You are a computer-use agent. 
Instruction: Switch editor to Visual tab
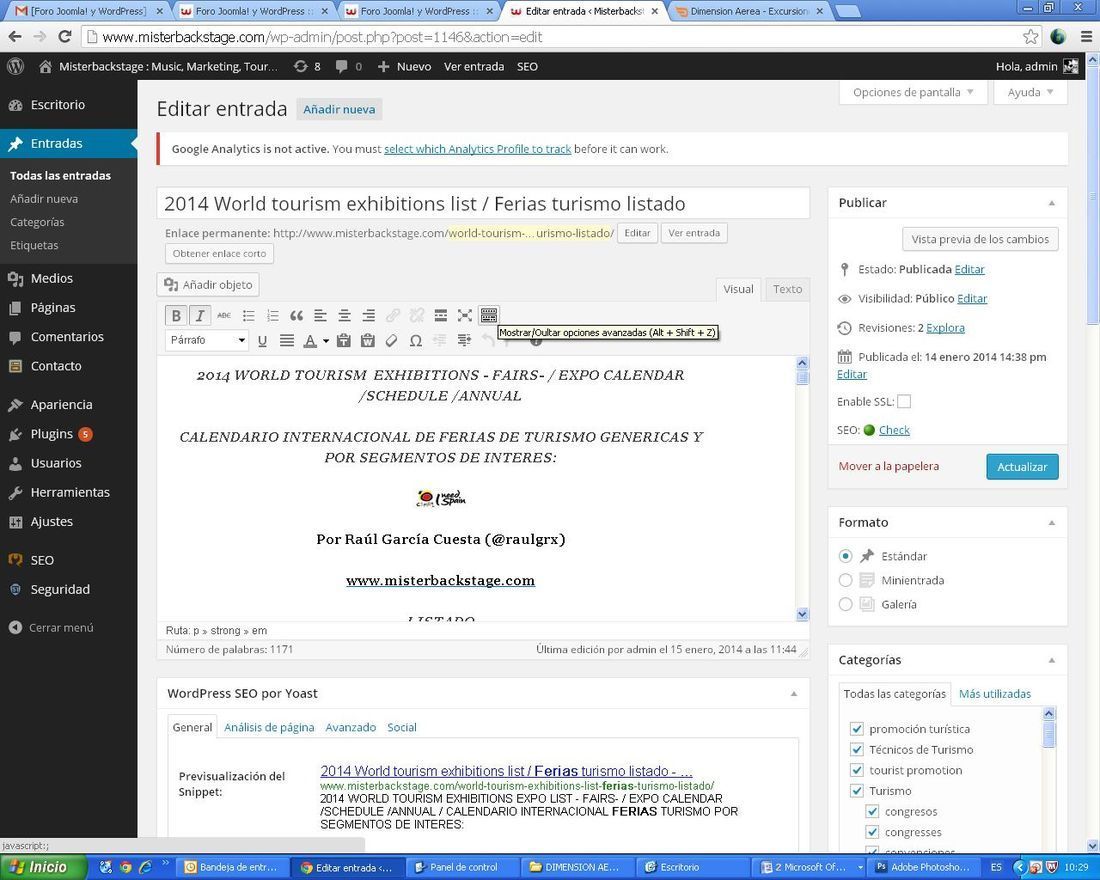(738, 289)
